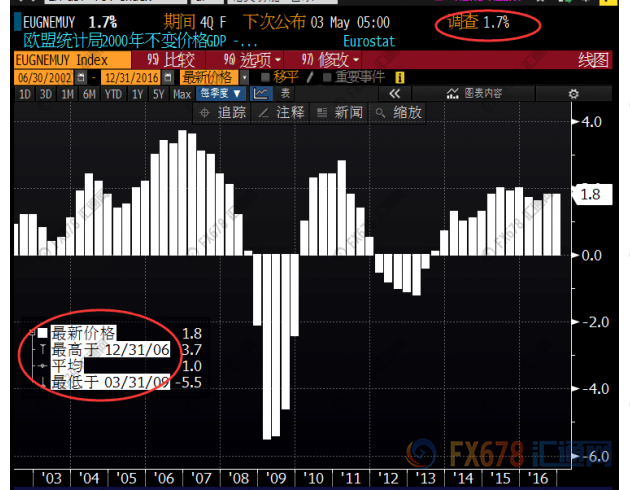Collapse panel with double left arrows
The height and width of the screenshot is (490, 630).
click(x=394, y=94)
